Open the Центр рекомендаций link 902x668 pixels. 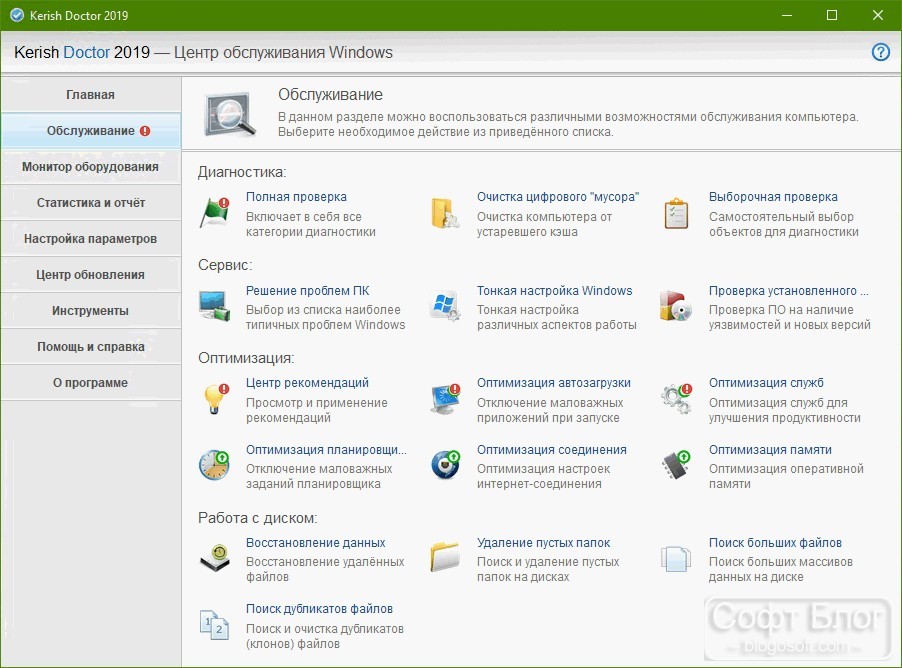click(307, 383)
